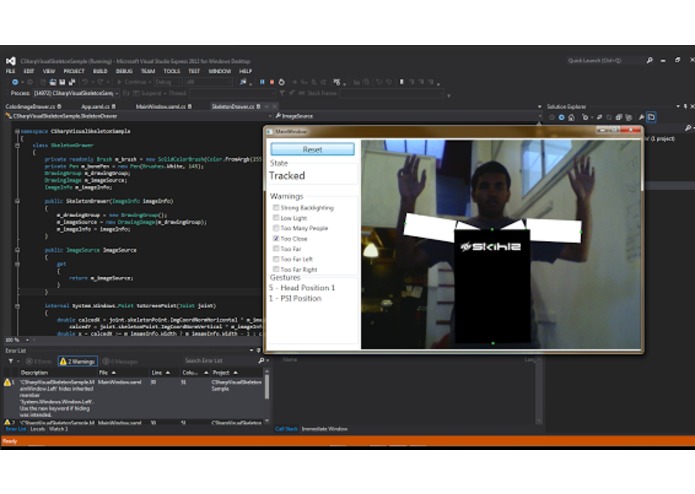695x494 pixels.
Task: Click the Quick Launch input field
Action: 605,60
